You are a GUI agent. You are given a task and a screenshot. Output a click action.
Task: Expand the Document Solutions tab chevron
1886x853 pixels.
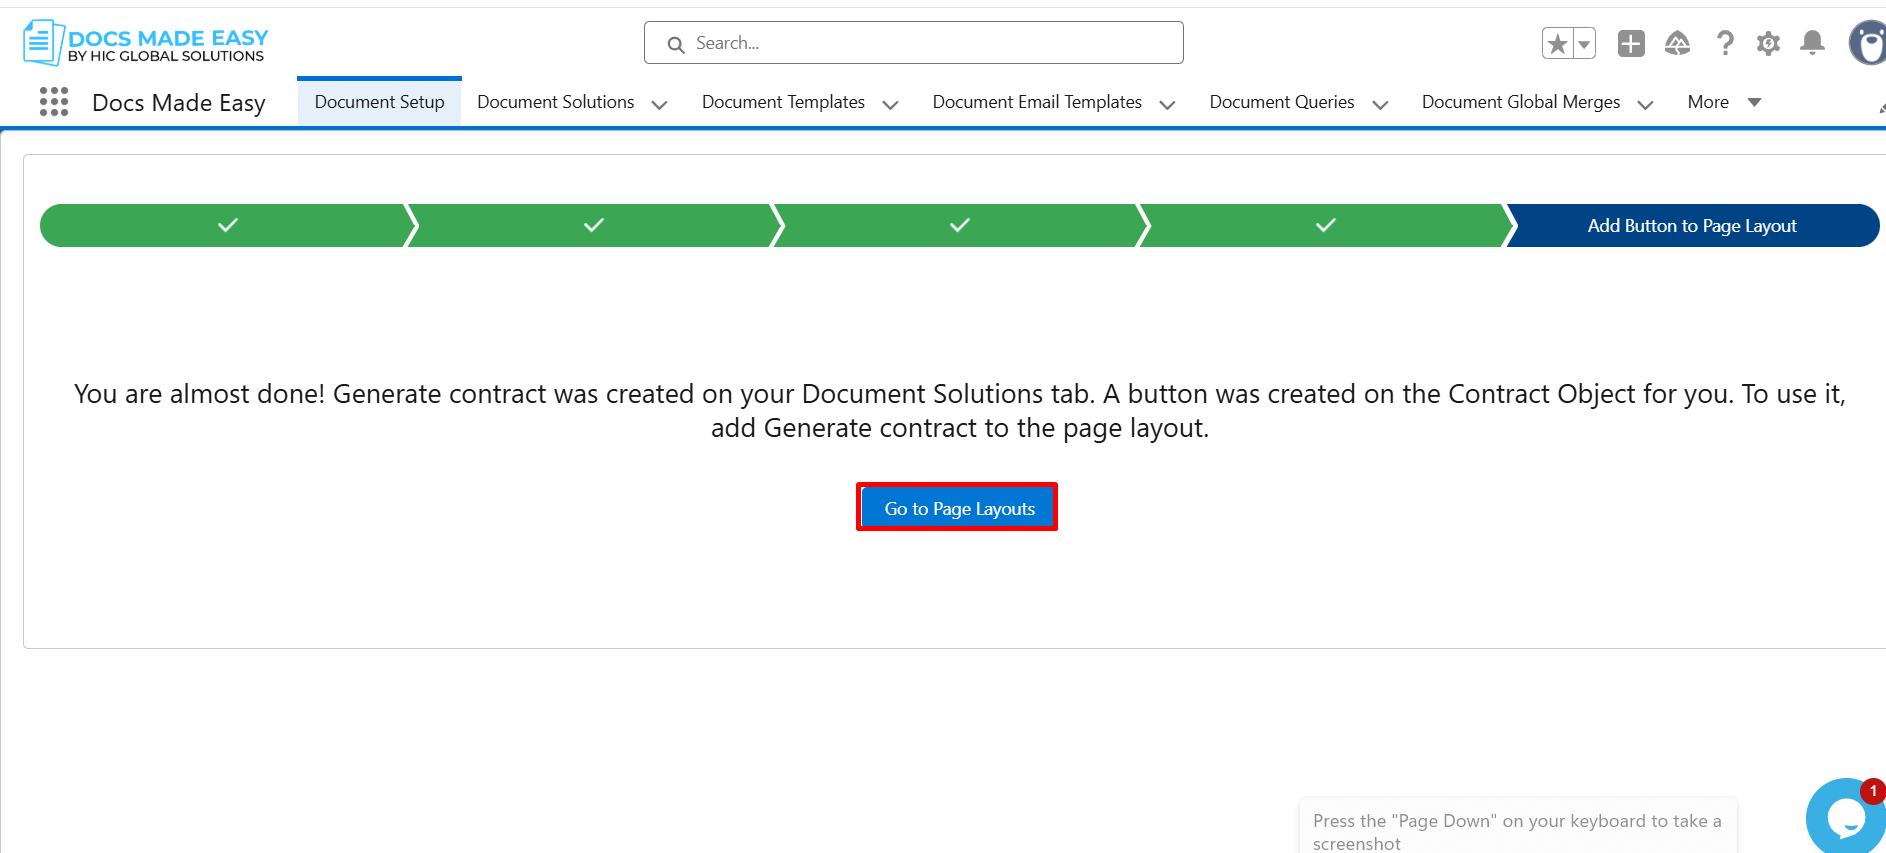coord(659,104)
